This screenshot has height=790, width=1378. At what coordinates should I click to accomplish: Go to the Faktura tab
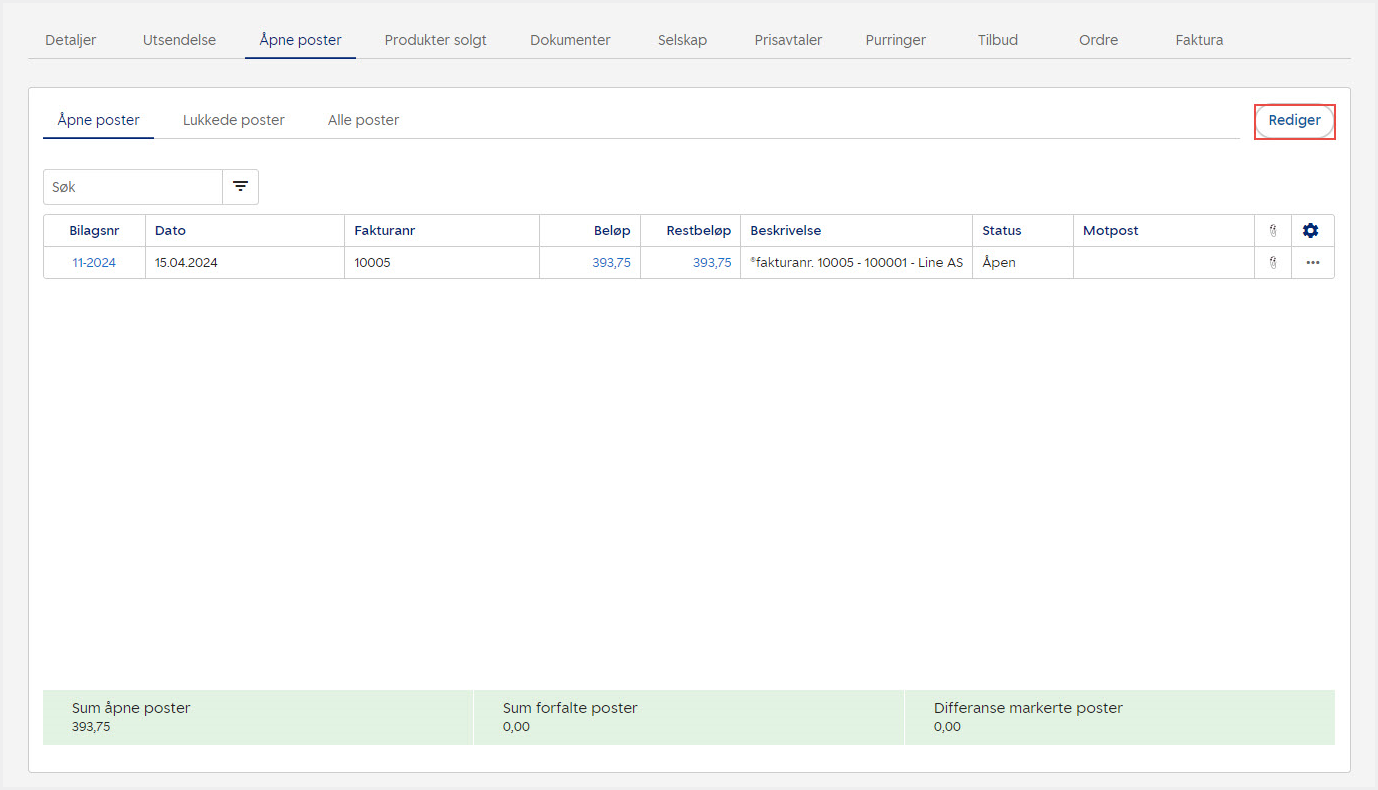click(1199, 40)
